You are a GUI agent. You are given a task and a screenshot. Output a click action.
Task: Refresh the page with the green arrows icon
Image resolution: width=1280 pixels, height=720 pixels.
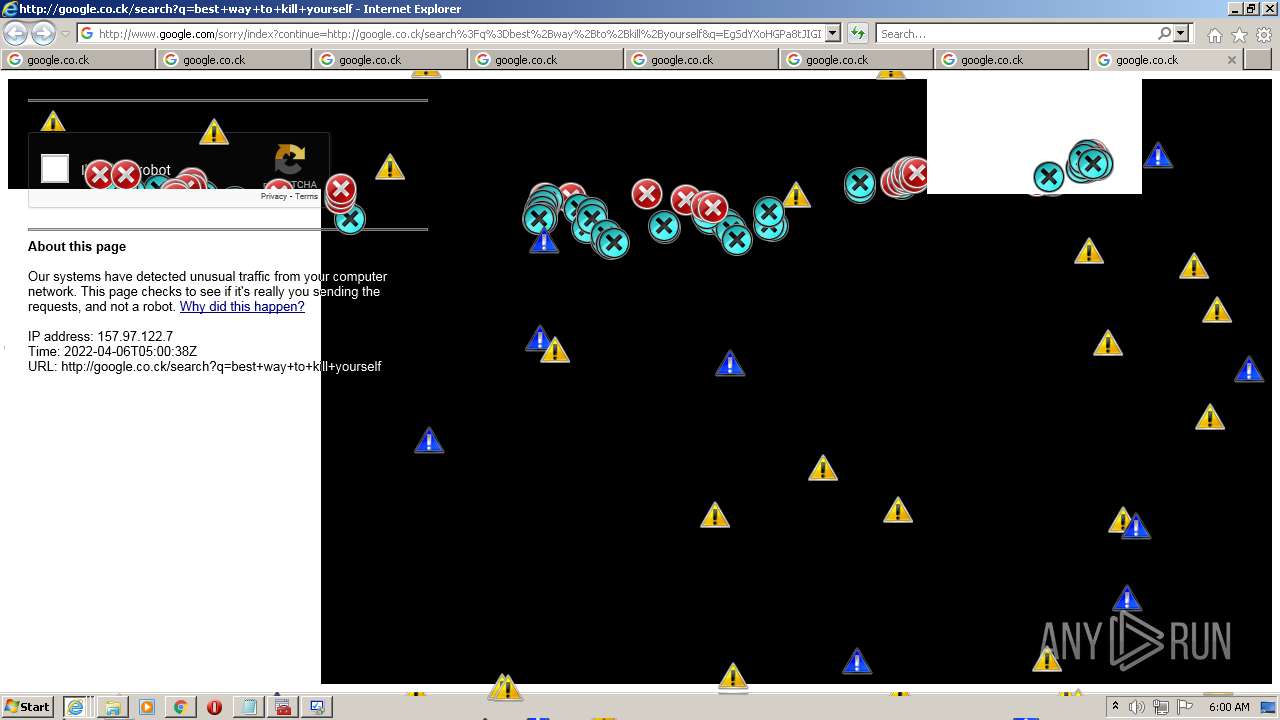tap(858, 33)
